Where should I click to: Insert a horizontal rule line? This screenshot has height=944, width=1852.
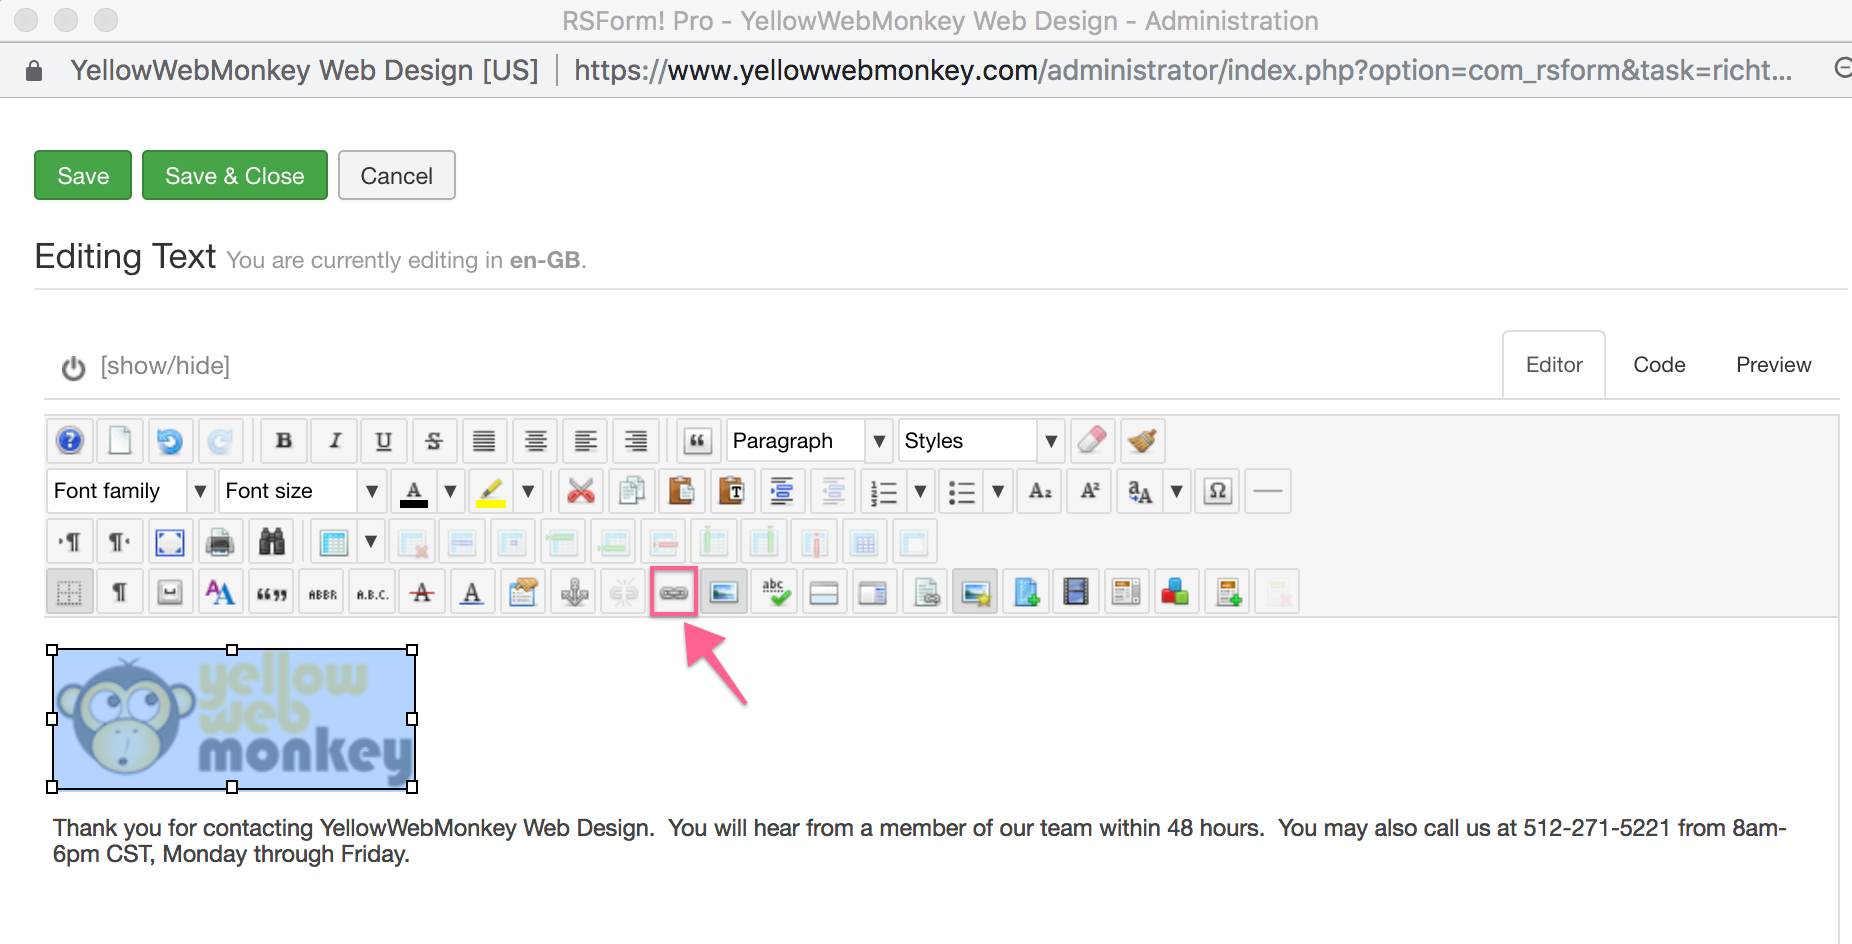point(1268,491)
